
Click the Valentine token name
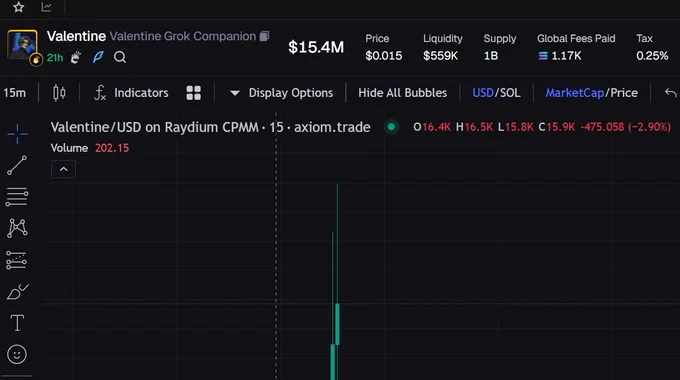pos(76,36)
